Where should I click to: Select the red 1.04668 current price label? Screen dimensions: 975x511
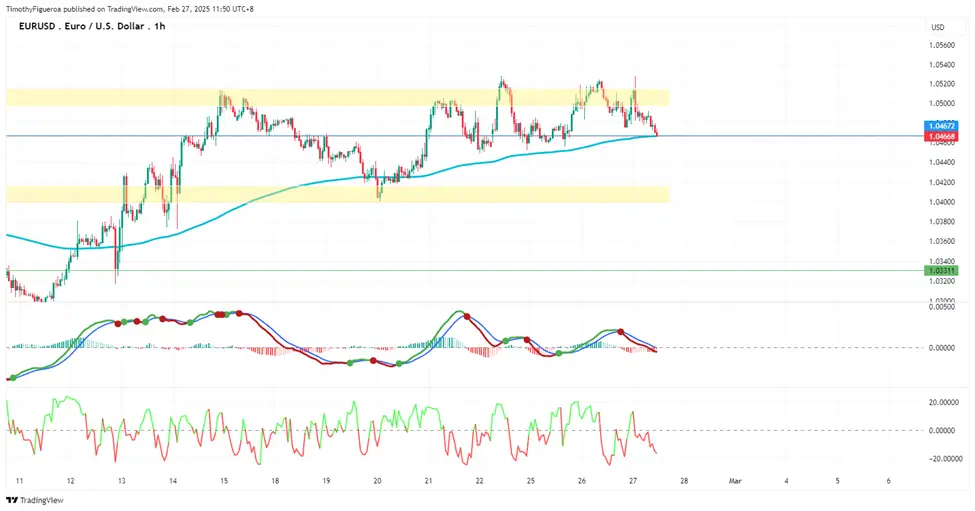pos(943,136)
